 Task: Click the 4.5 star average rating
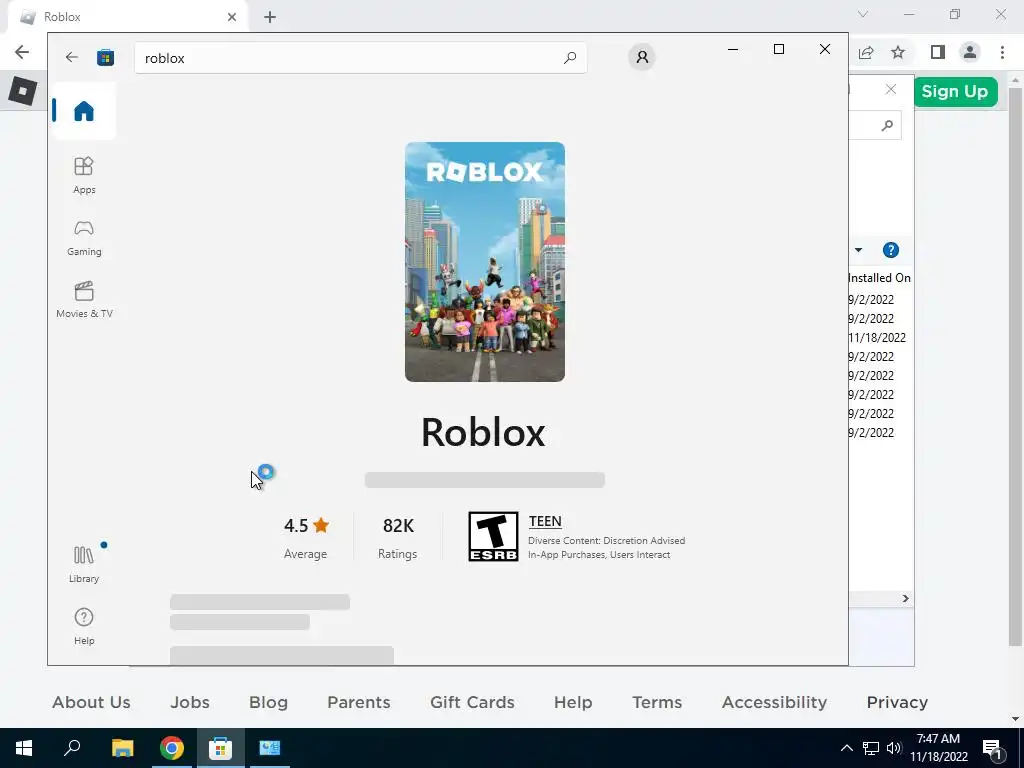(306, 526)
